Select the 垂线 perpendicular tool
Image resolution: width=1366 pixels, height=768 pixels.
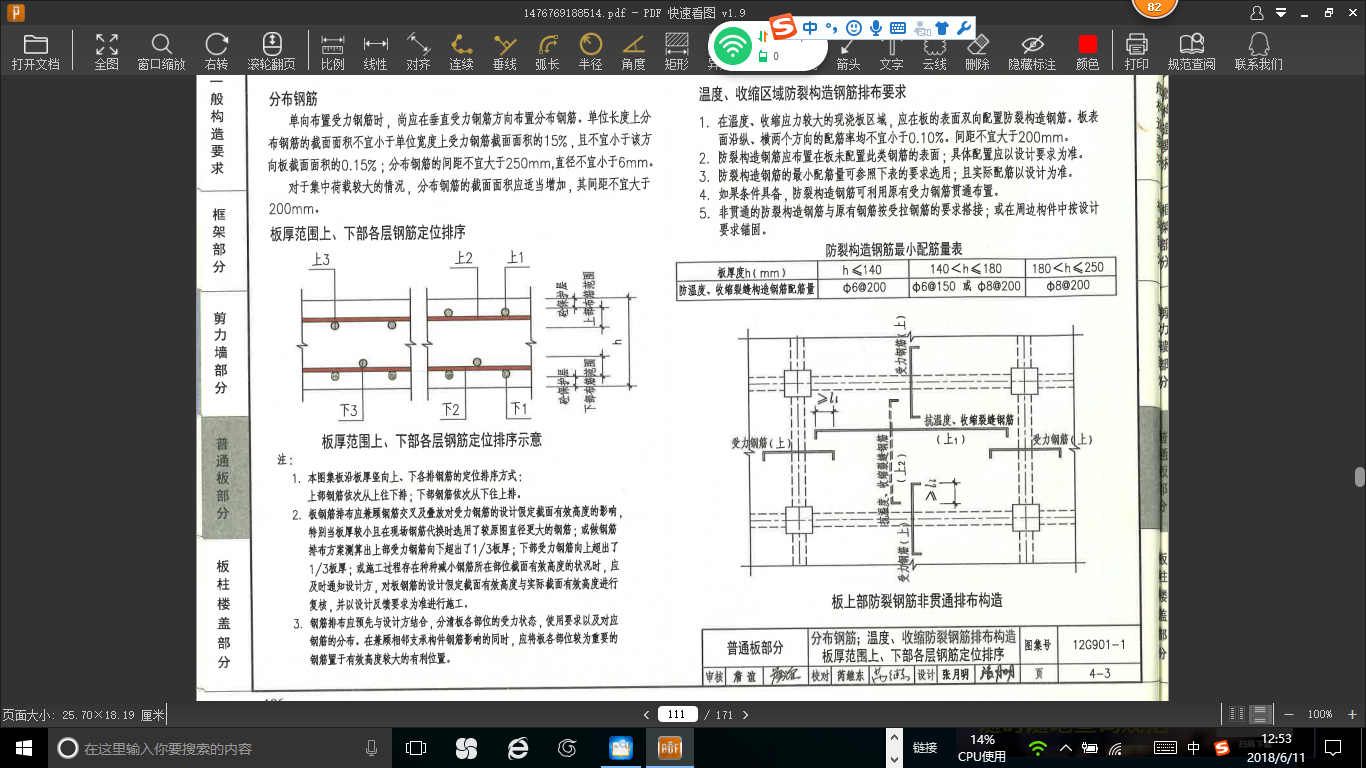[x=505, y=52]
